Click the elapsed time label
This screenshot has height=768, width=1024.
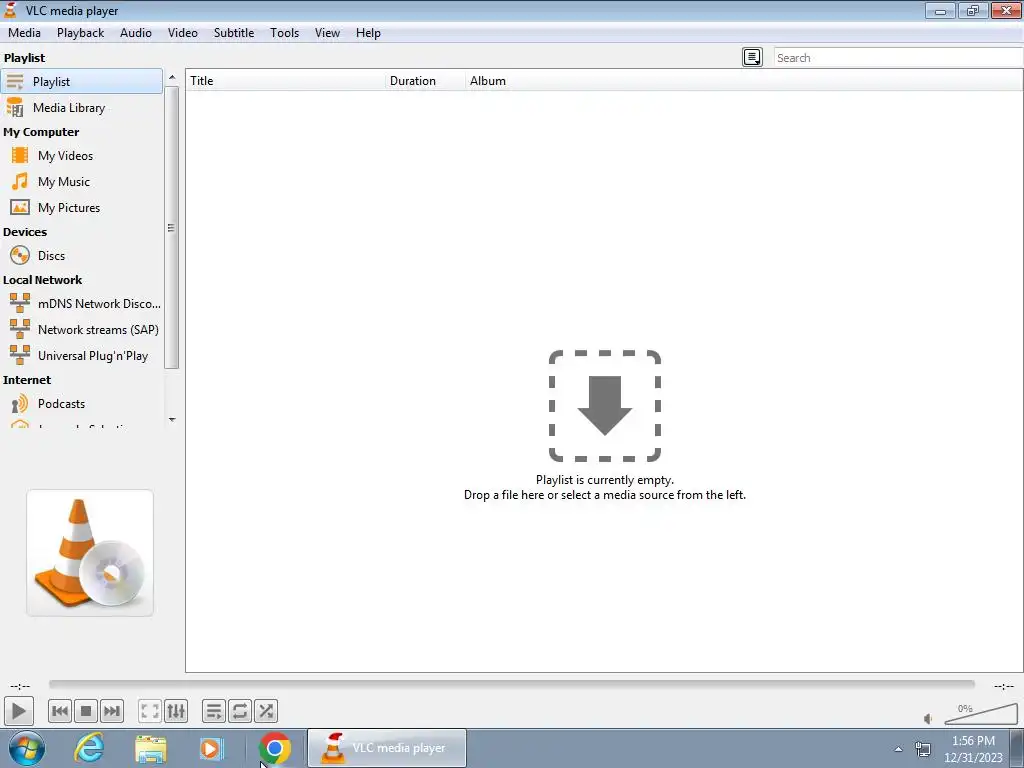(20, 686)
